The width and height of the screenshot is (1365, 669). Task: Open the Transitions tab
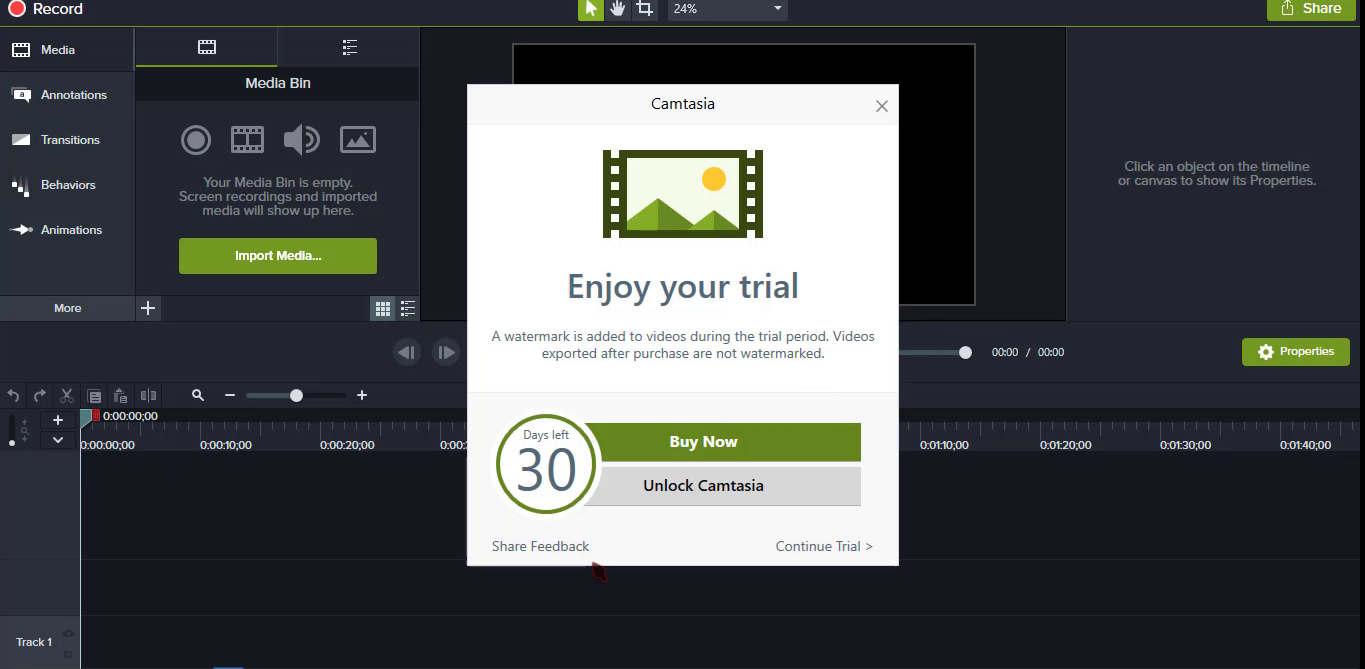pyautogui.click(x=67, y=140)
